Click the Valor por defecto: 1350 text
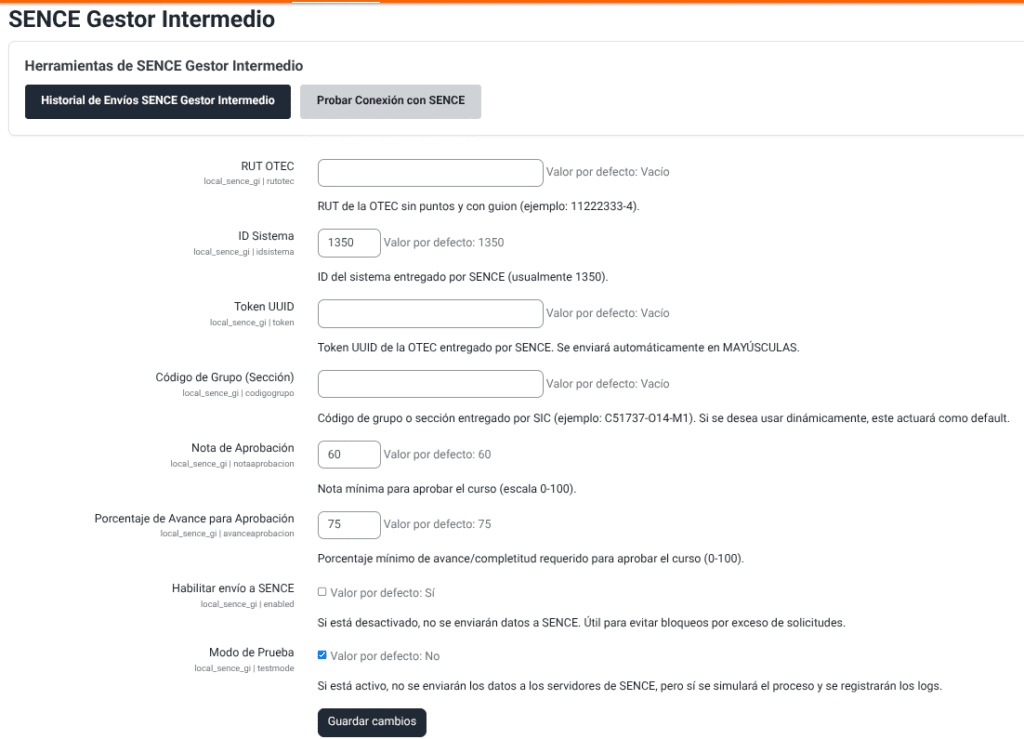Viewport: 1024px width, 739px height. tap(443, 243)
